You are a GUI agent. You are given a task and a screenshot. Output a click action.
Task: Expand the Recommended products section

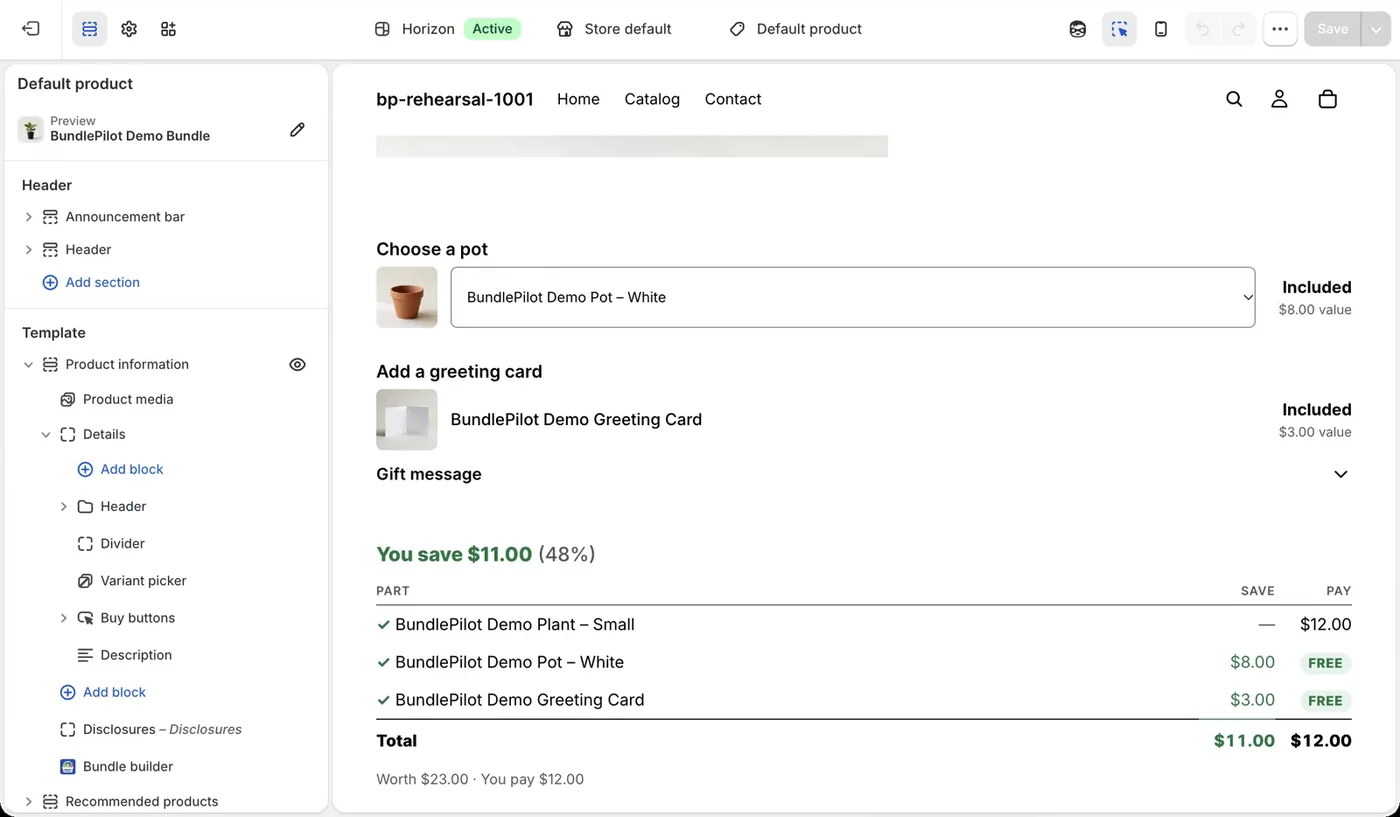28,802
